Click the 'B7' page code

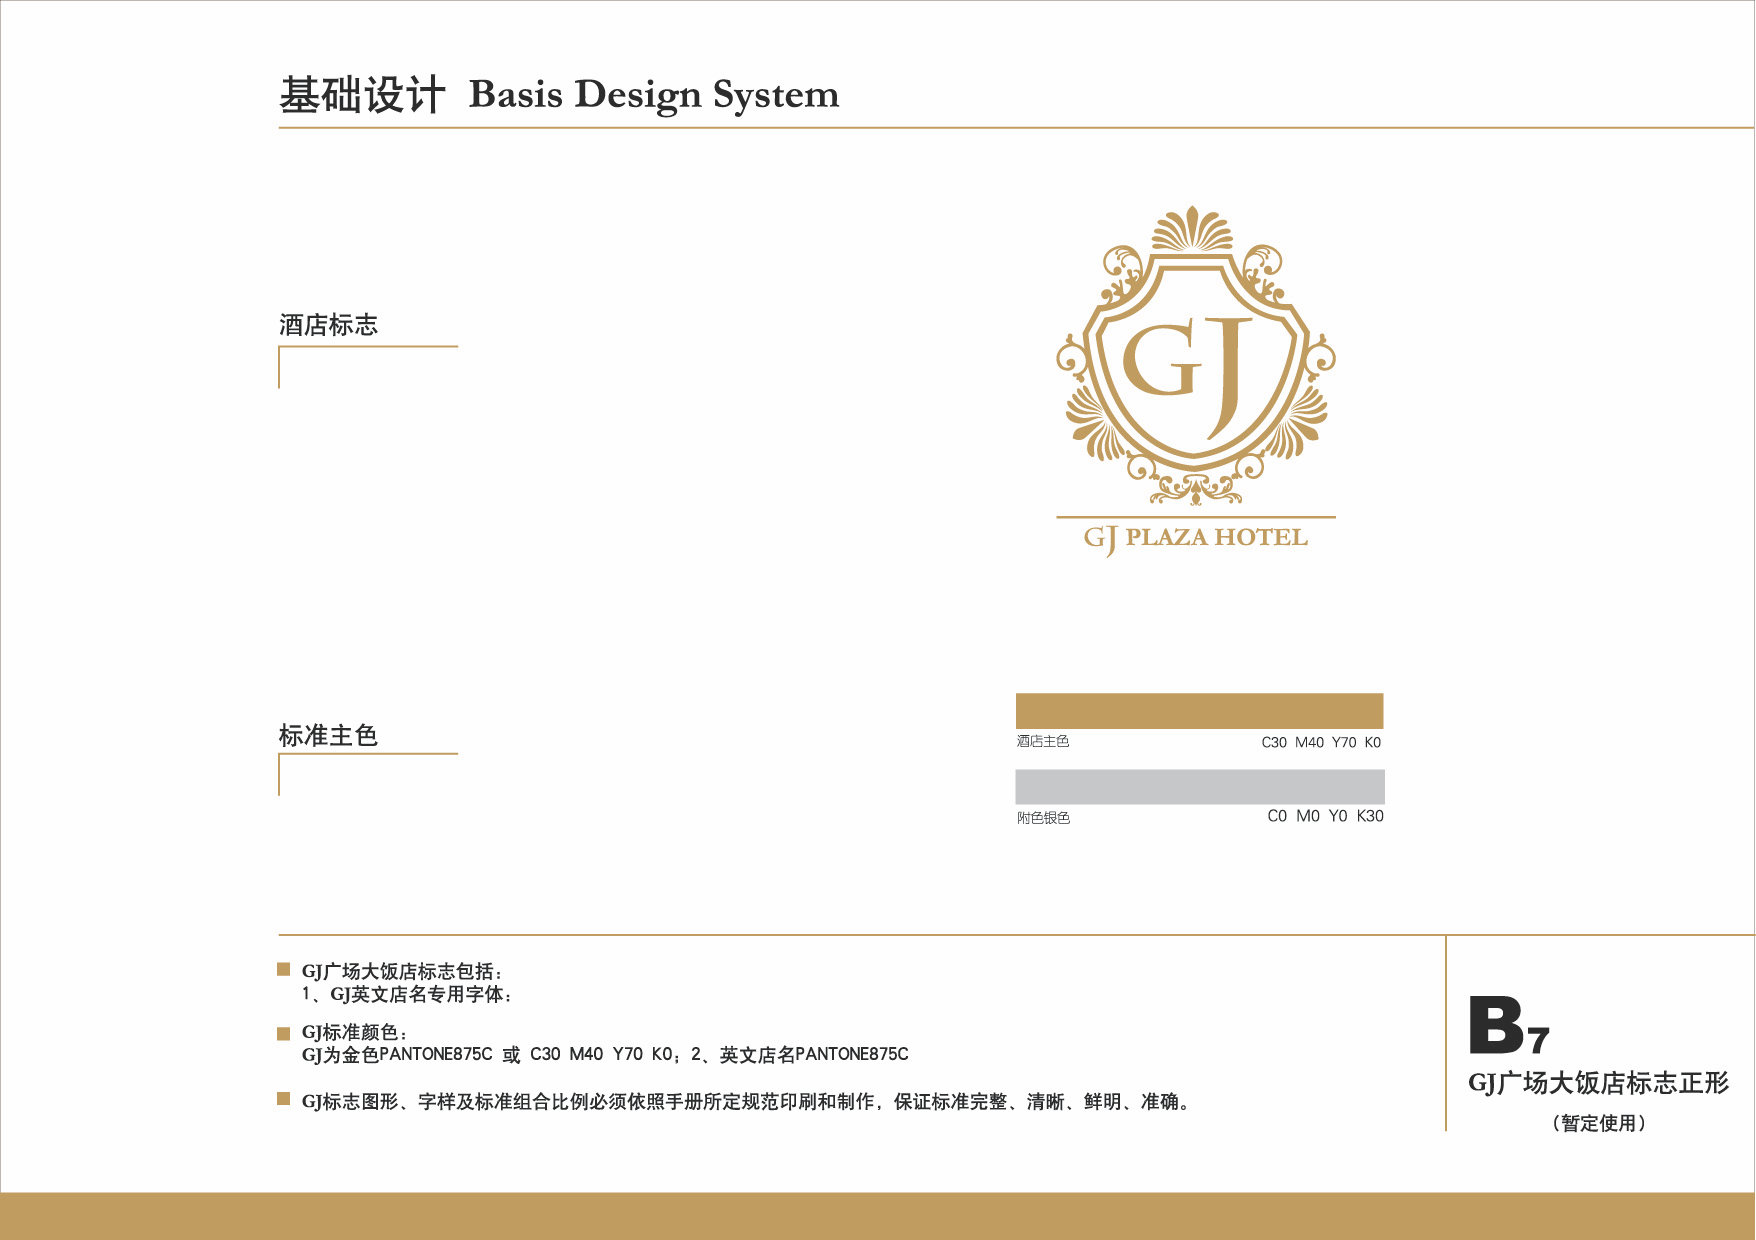(1509, 1026)
